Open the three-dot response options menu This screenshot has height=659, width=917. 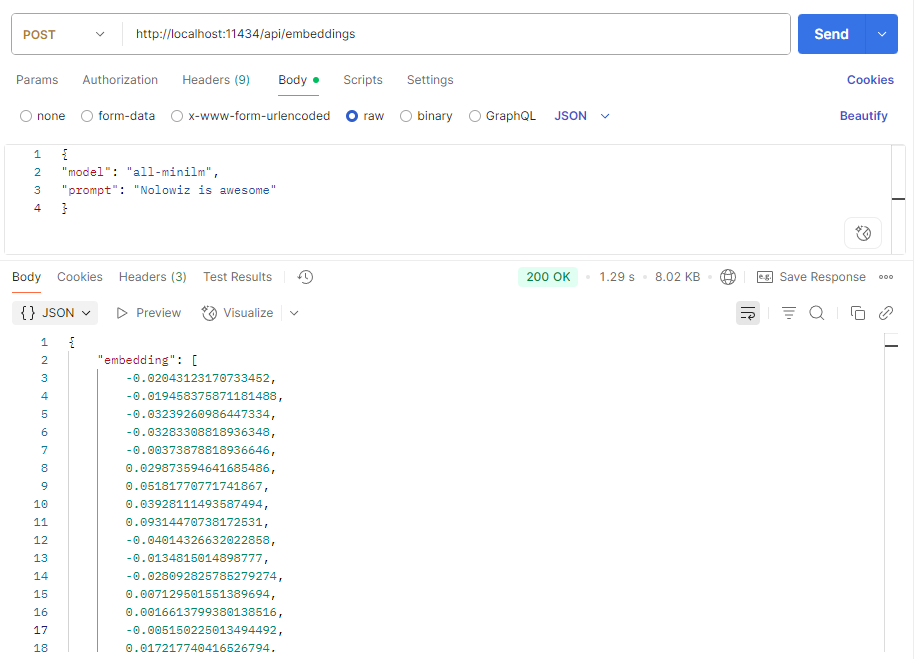point(886,277)
